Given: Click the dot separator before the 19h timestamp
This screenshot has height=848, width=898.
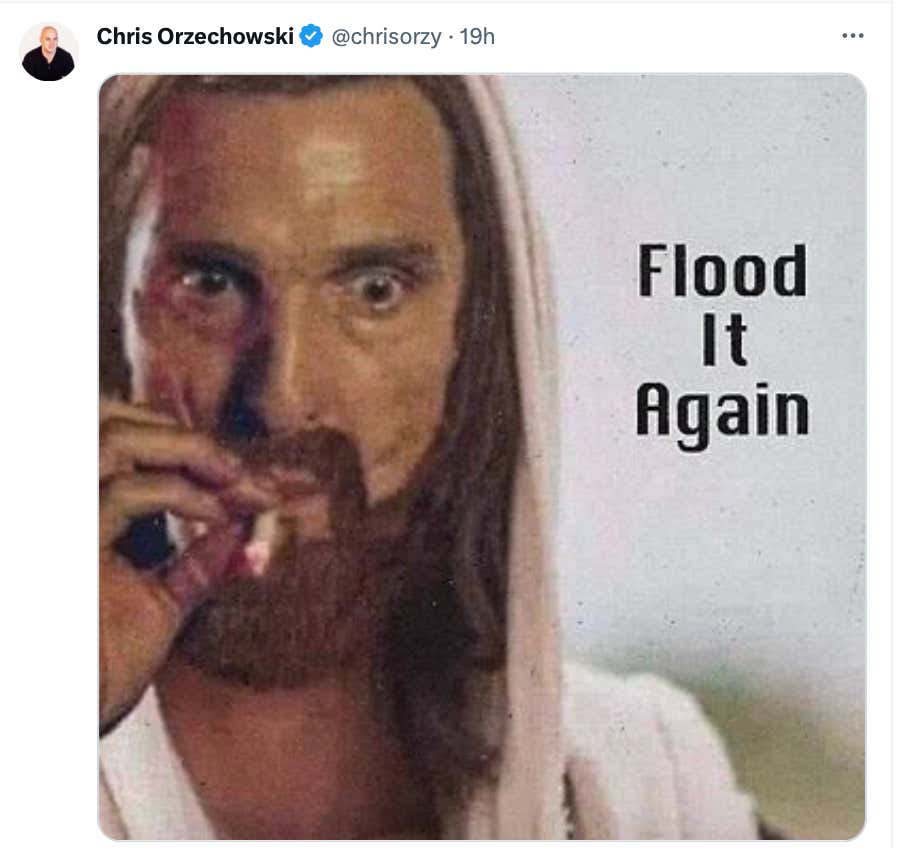Looking at the screenshot, I should click(x=451, y=38).
